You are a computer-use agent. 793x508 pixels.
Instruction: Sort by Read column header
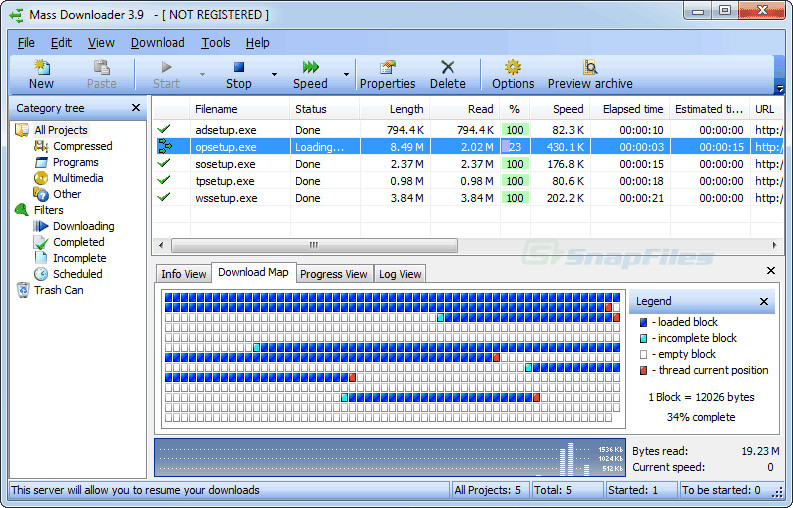[465, 109]
